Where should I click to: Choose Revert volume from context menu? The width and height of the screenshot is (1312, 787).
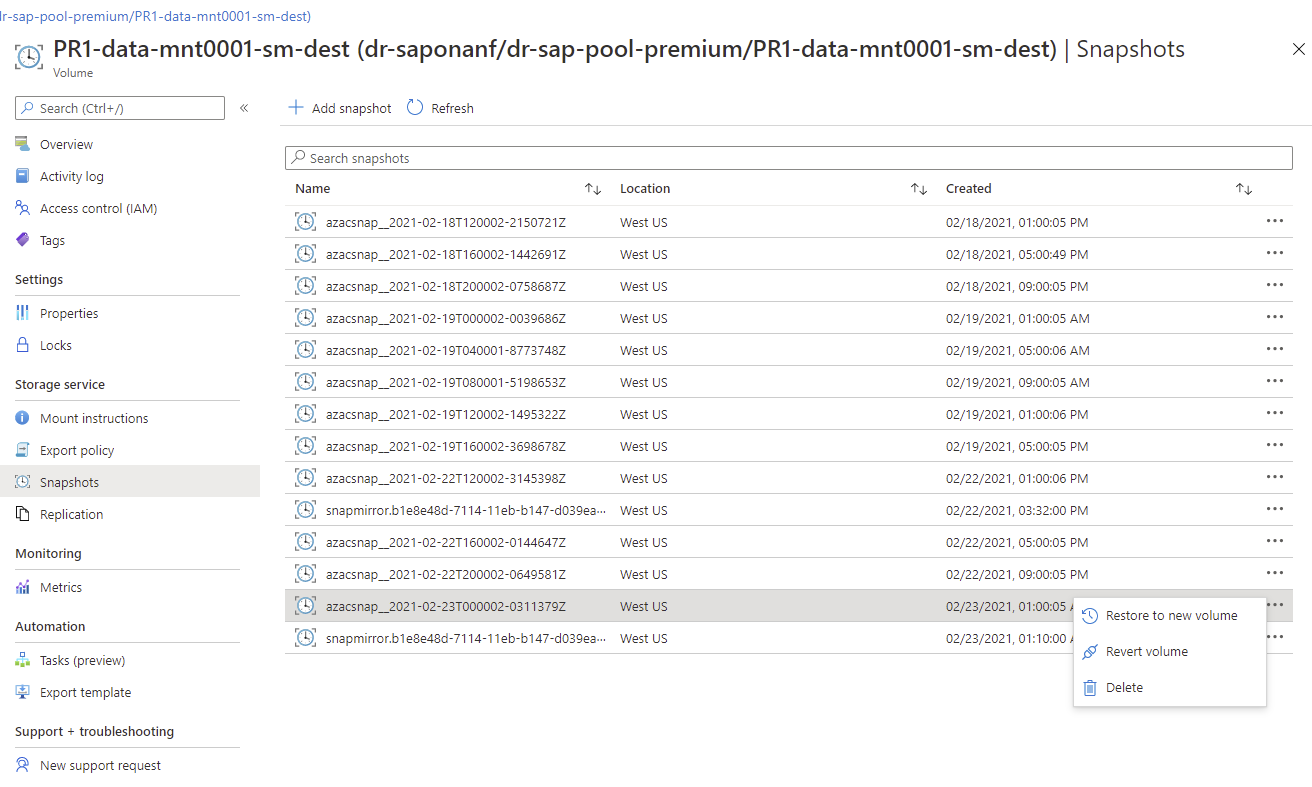(1147, 652)
